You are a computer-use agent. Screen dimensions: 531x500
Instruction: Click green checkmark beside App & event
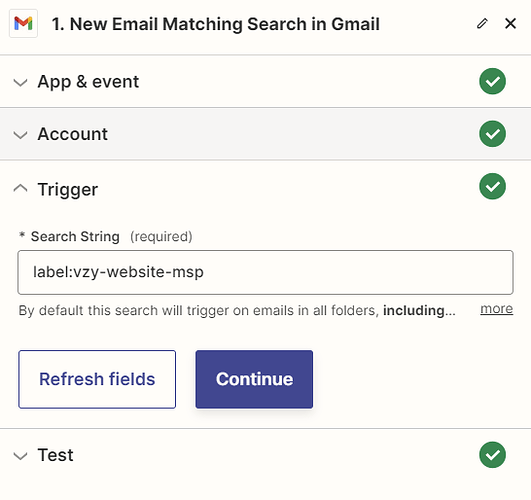coord(492,81)
